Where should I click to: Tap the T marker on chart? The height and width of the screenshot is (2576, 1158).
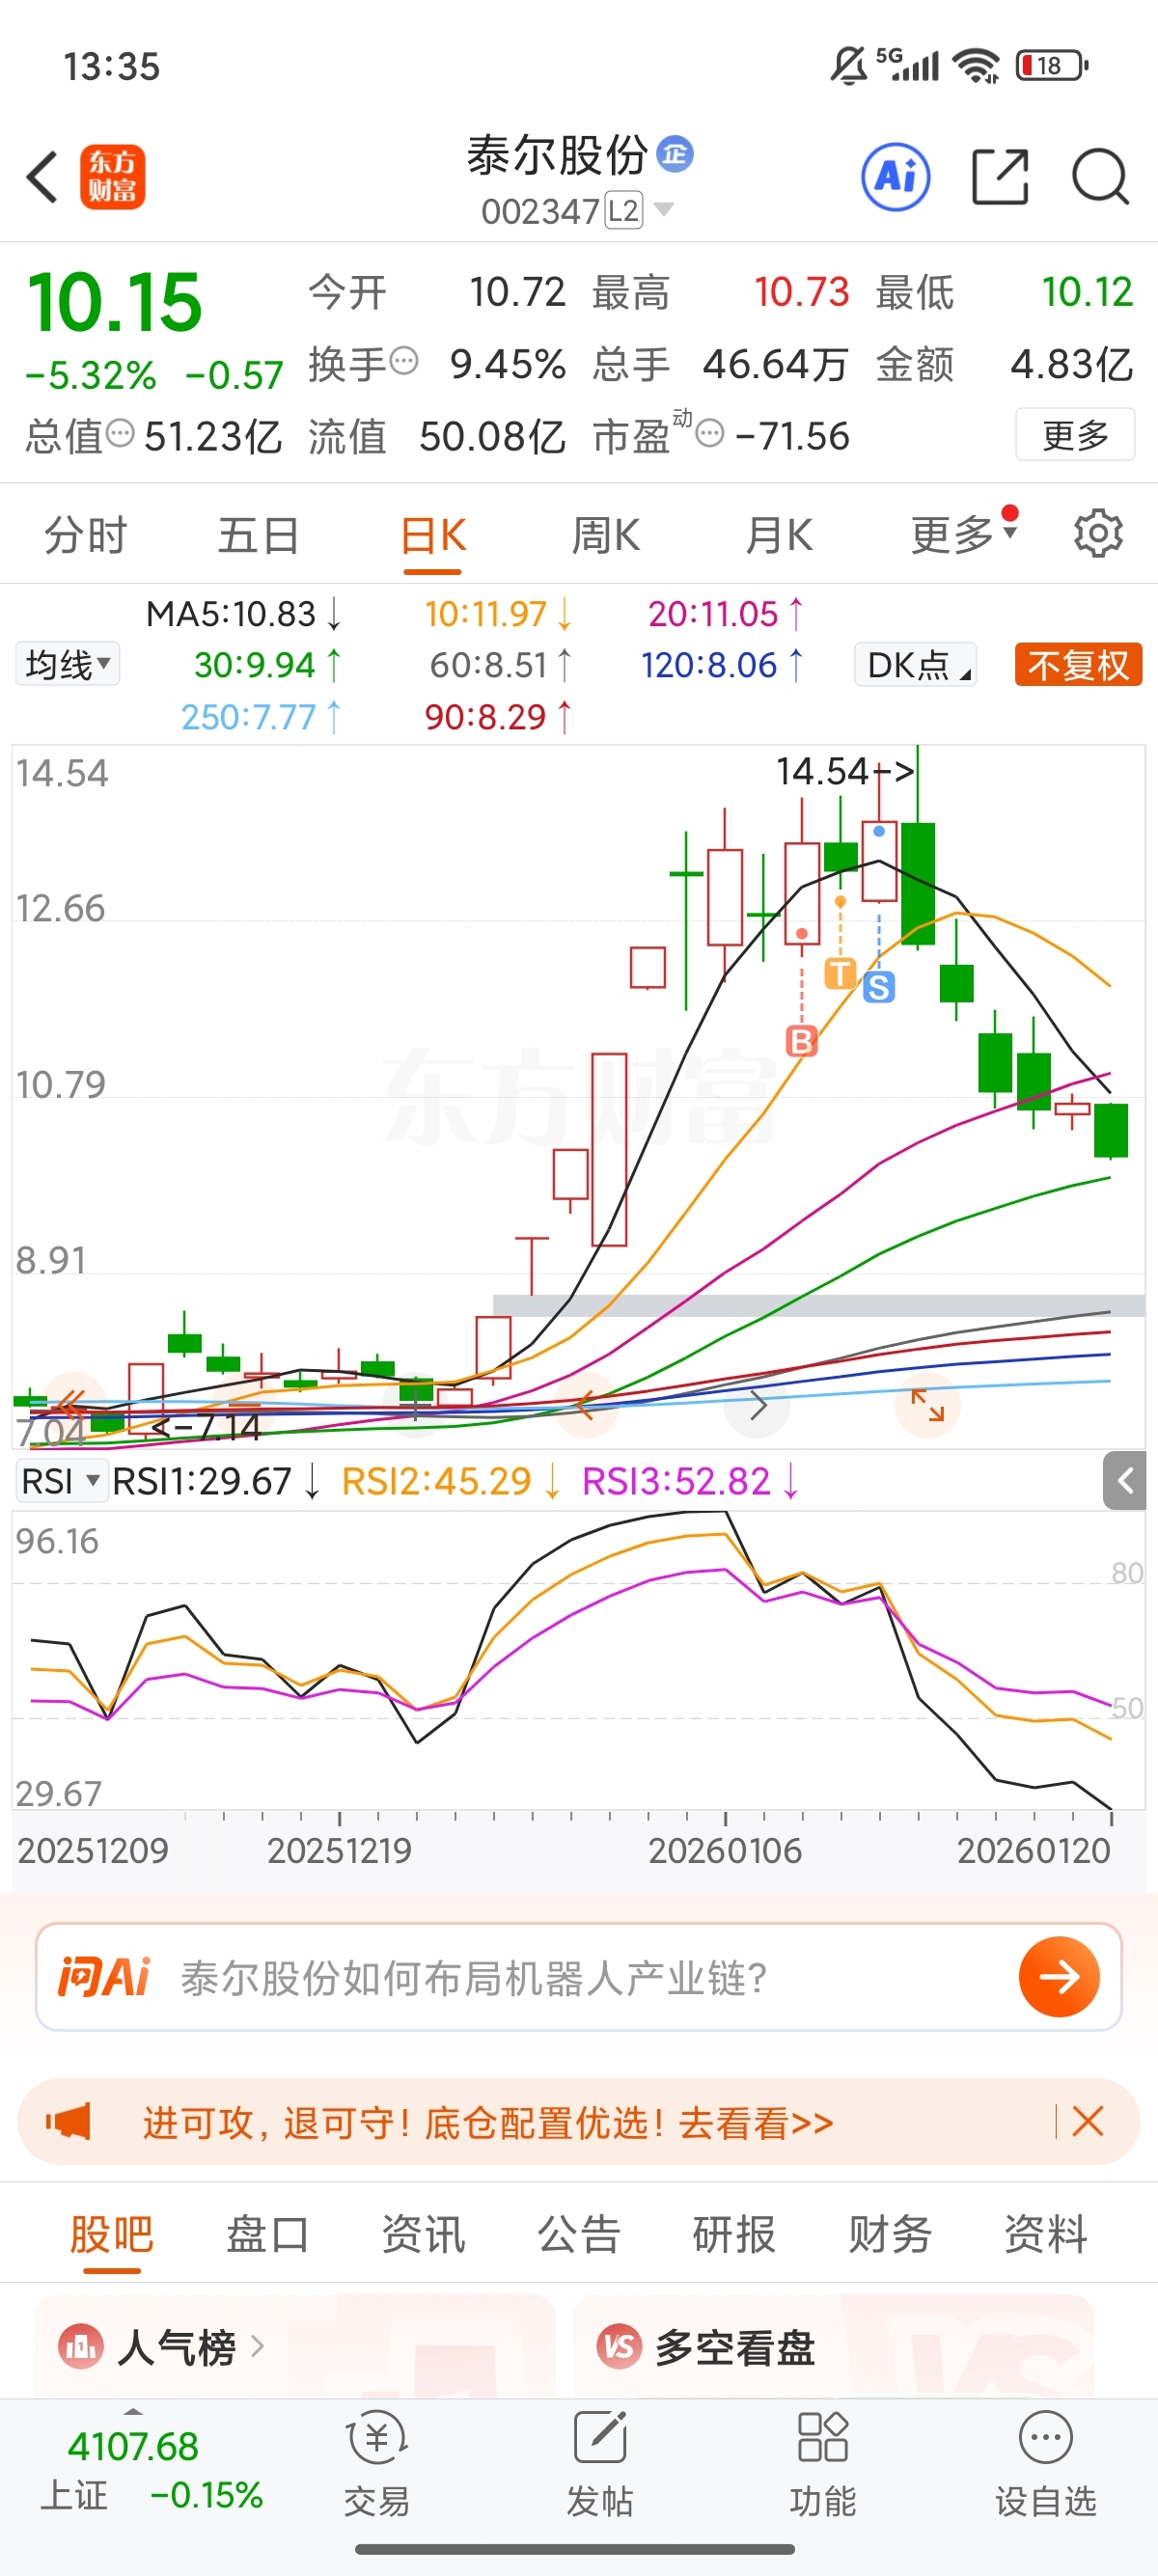(840, 973)
